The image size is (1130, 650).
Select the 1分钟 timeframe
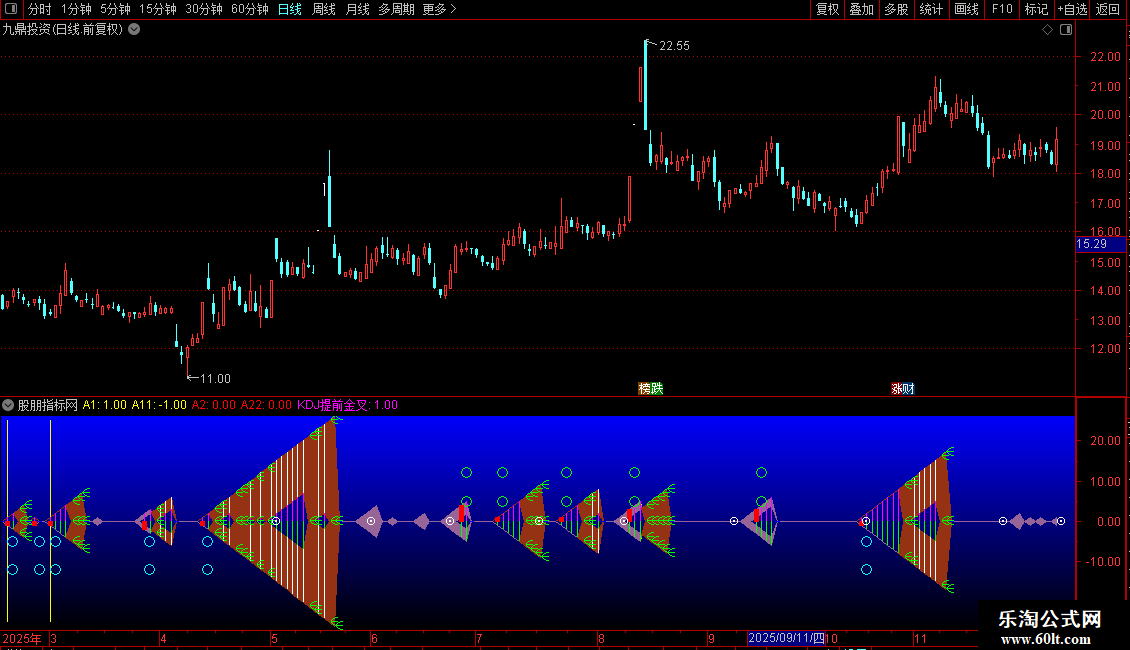pos(76,9)
